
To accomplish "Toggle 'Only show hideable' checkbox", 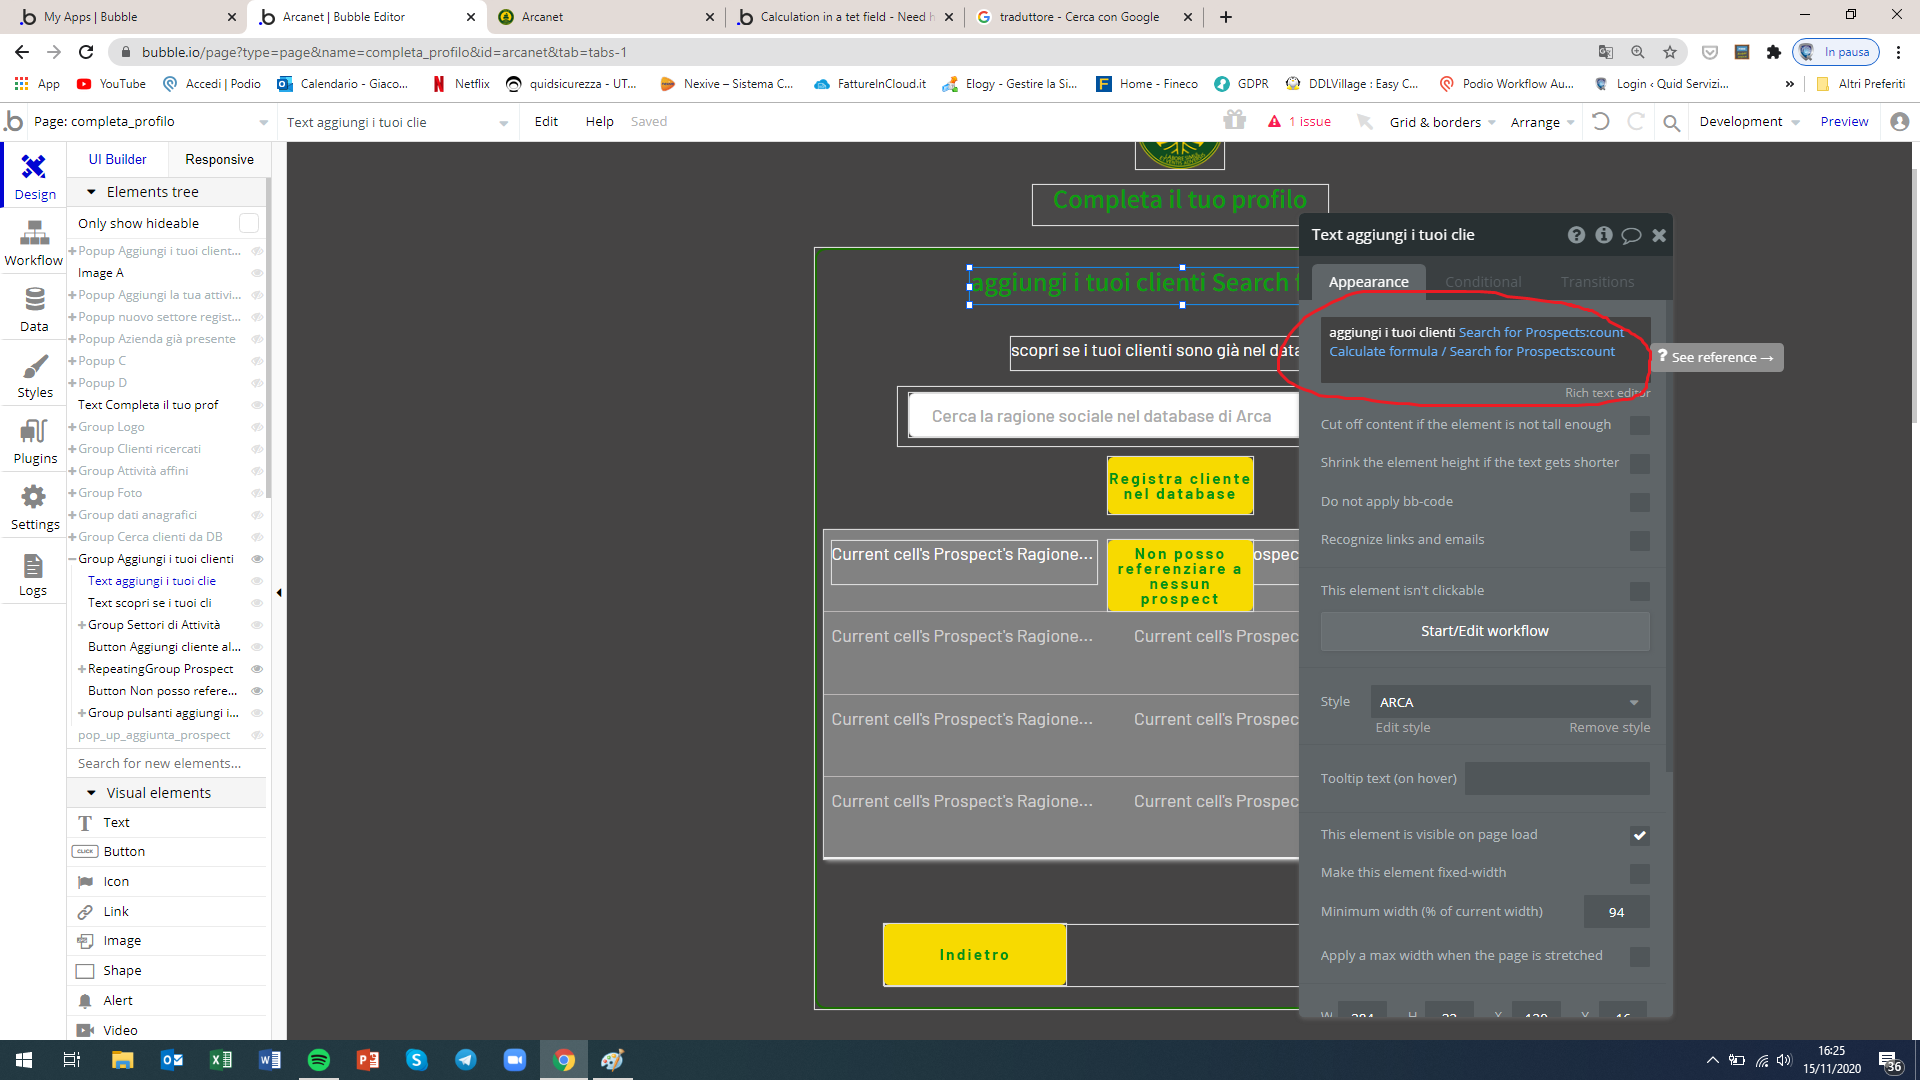I will [x=249, y=223].
